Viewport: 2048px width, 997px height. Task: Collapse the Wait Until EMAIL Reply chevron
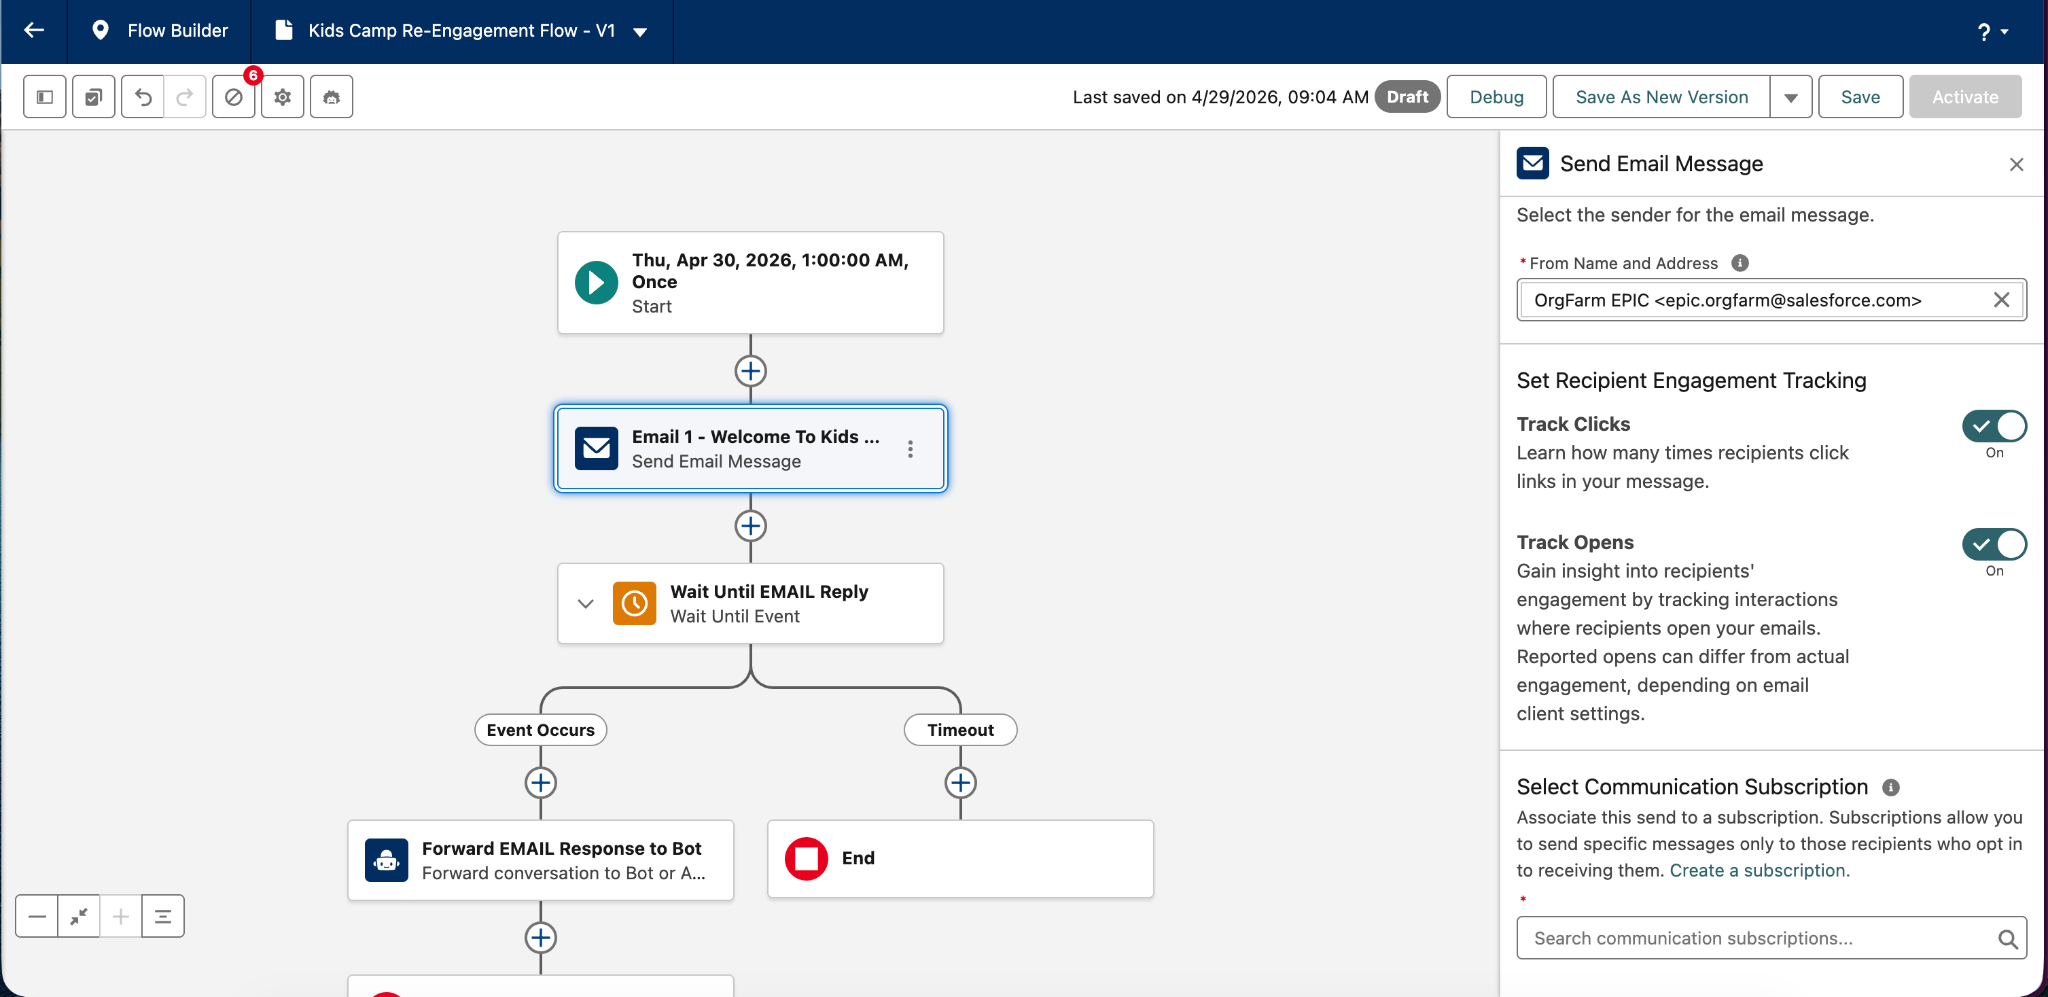[x=586, y=604]
